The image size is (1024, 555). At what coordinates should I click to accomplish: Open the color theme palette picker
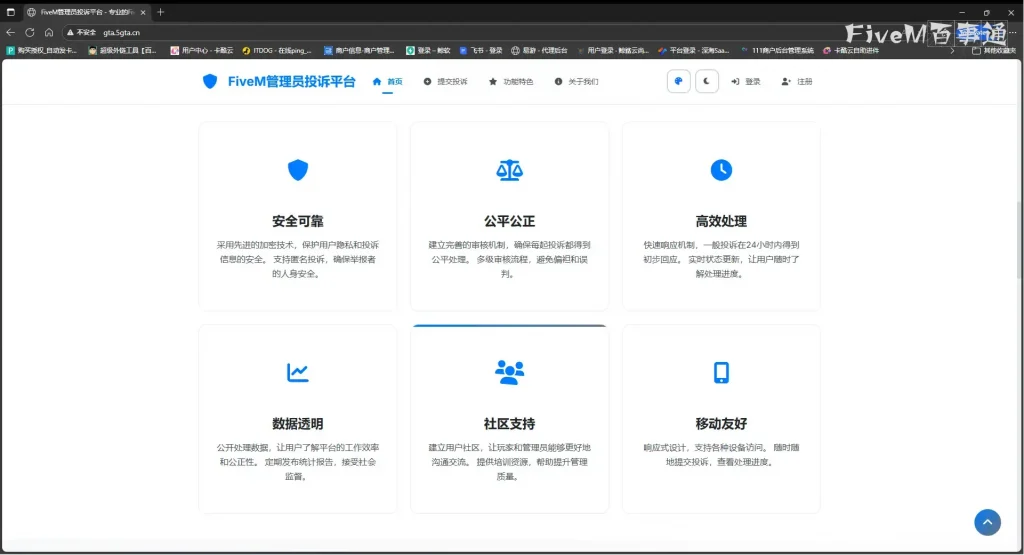679,82
